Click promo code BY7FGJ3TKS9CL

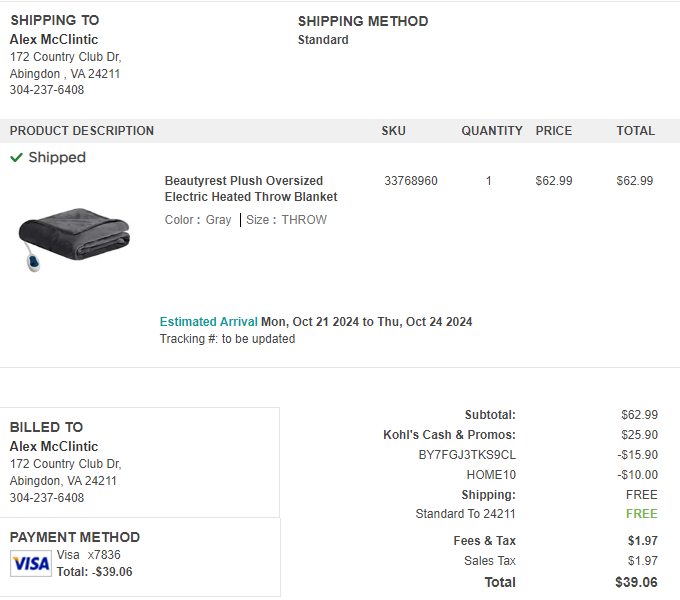[467, 455]
